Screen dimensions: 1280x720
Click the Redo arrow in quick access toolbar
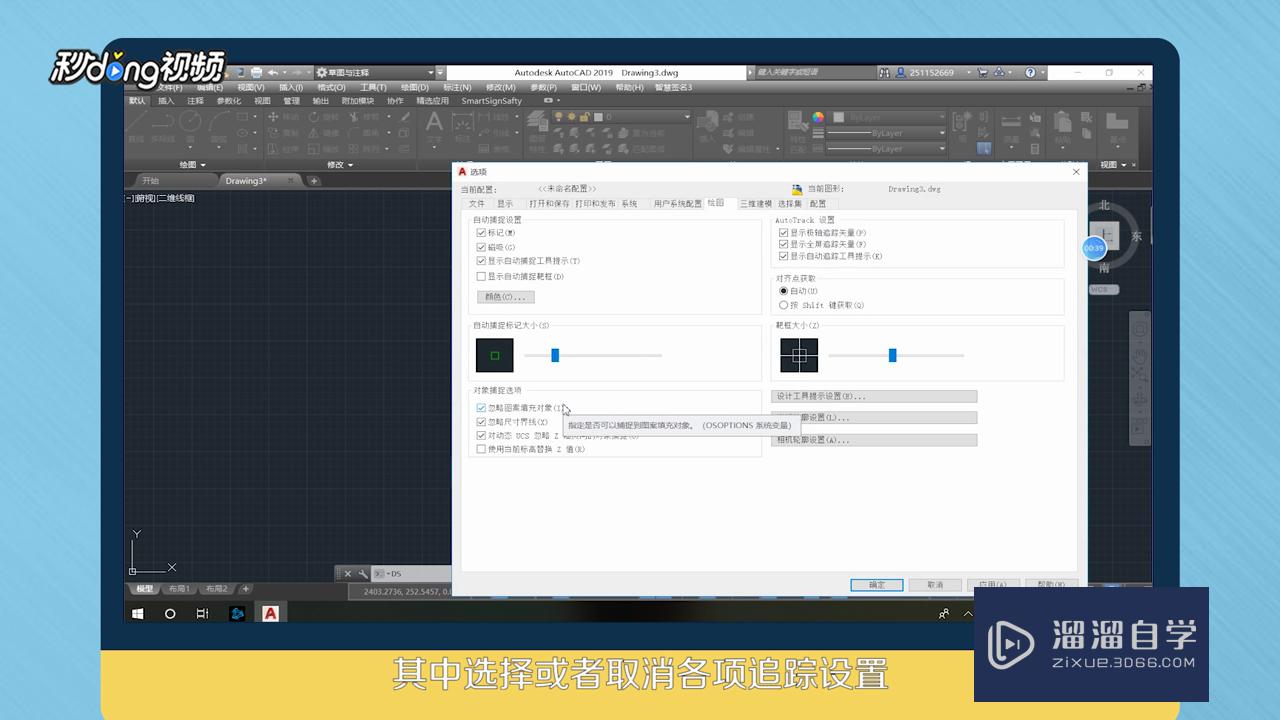(x=297, y=73)
